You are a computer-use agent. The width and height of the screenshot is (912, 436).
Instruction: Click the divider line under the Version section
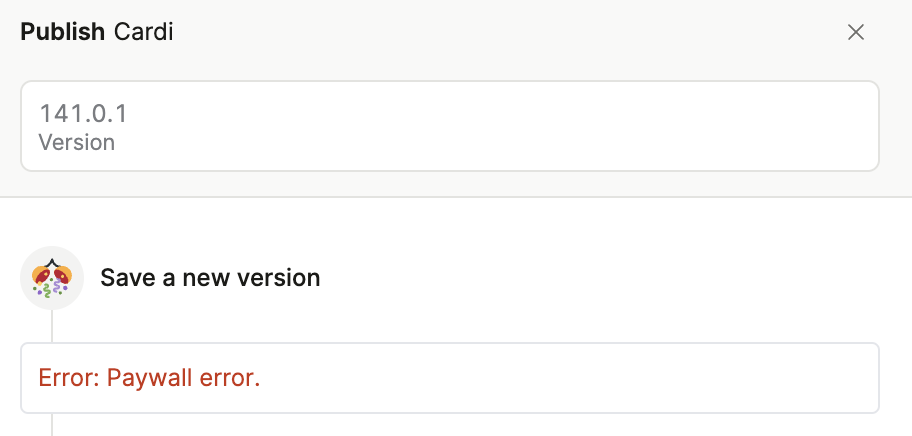(456, 197)
